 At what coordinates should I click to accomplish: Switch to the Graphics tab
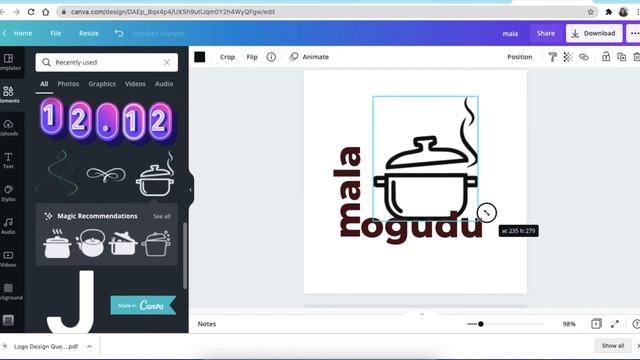click(x=102, y=84)
